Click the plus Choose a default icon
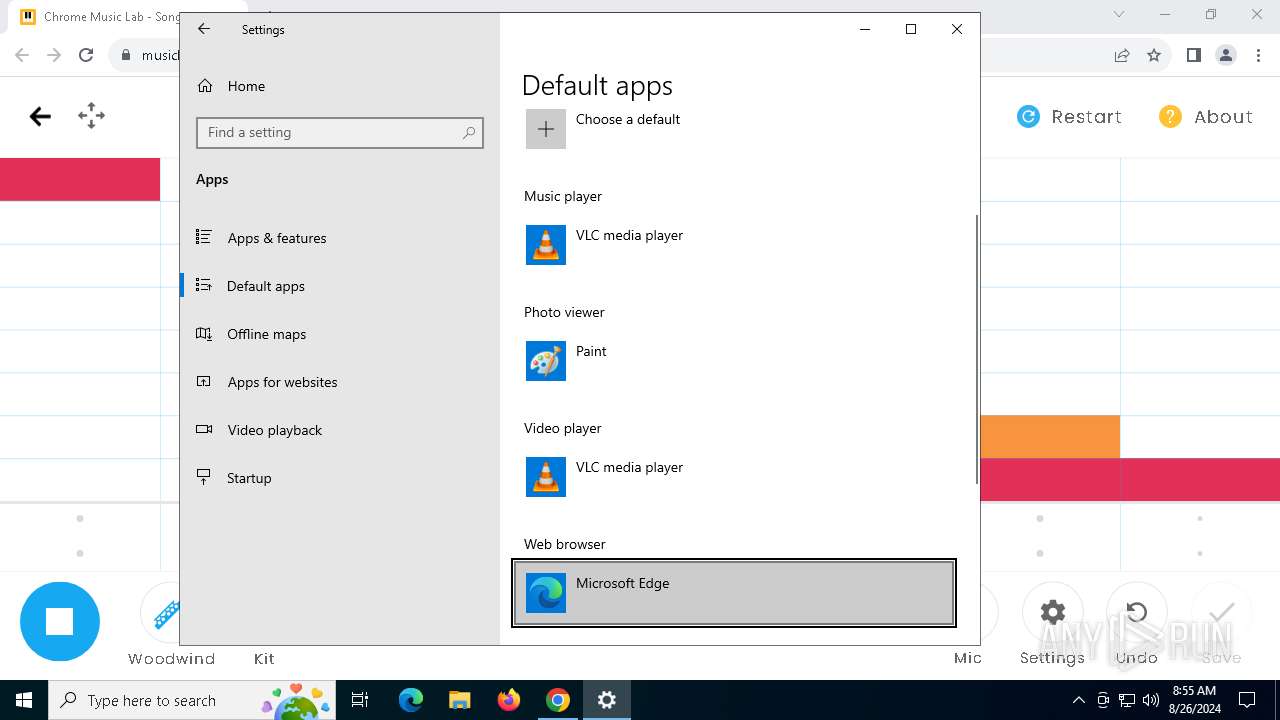The width and height of the screenshot is (1280, 720). tap(546, 129)
